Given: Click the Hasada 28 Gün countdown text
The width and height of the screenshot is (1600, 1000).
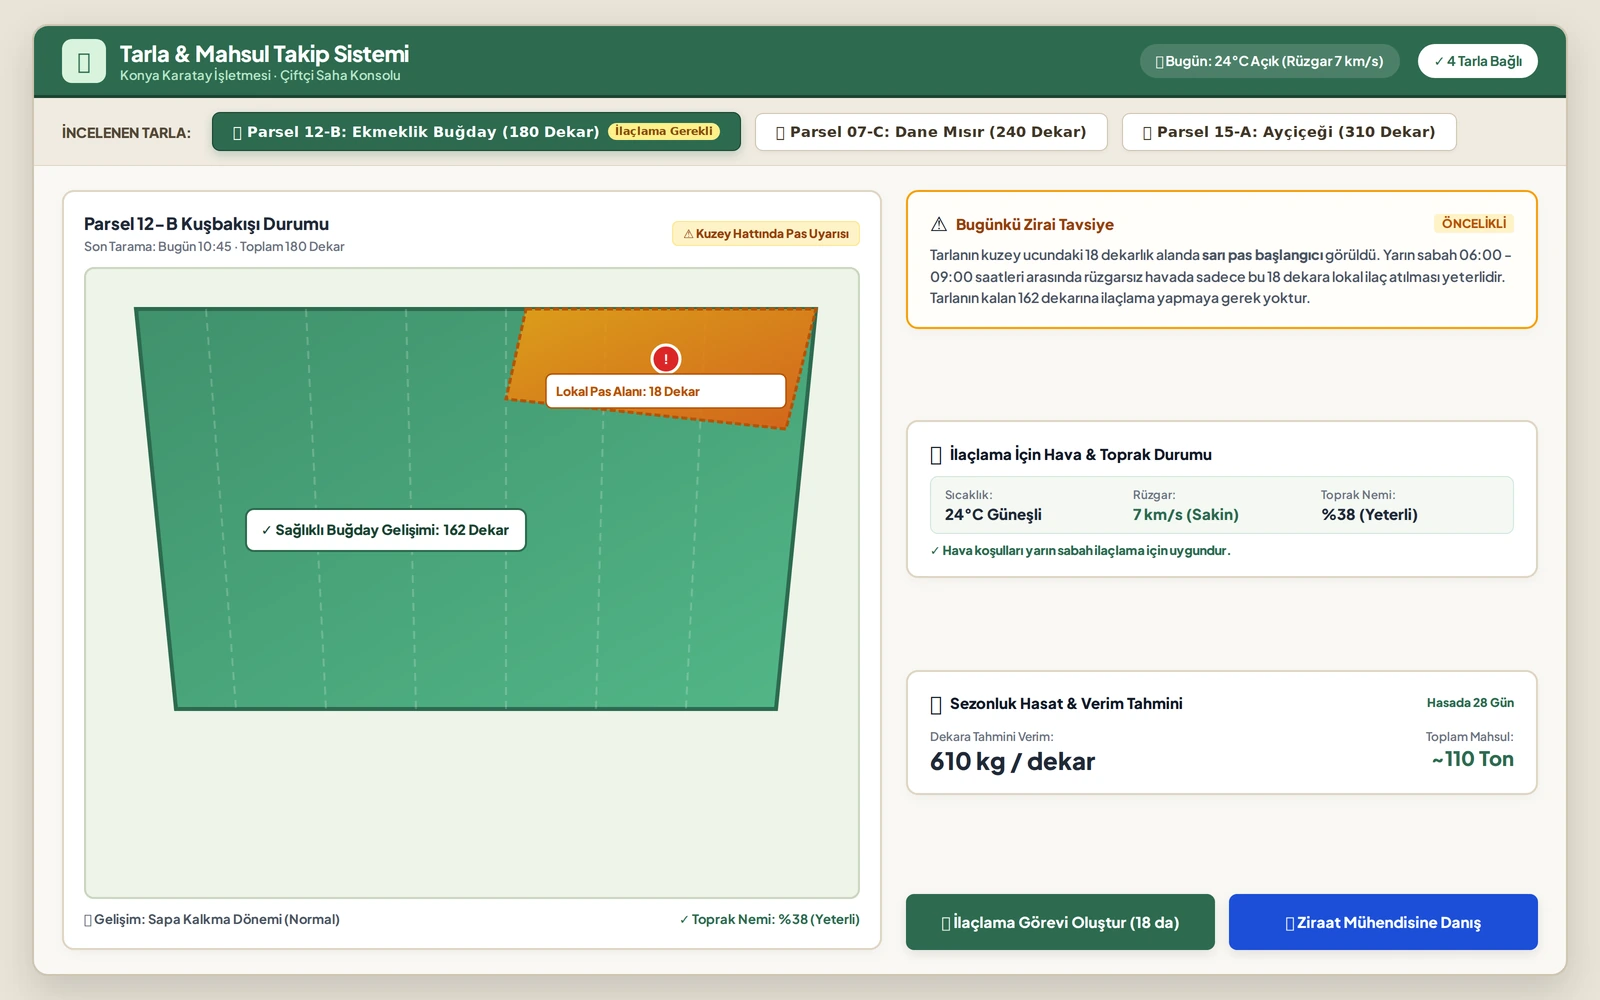Looking at the screenshot, I should (x=1470, y=703).
